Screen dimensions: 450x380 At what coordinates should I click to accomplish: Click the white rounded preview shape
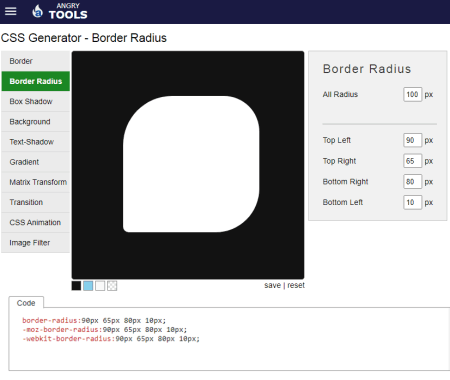click(x=191, y=164)
